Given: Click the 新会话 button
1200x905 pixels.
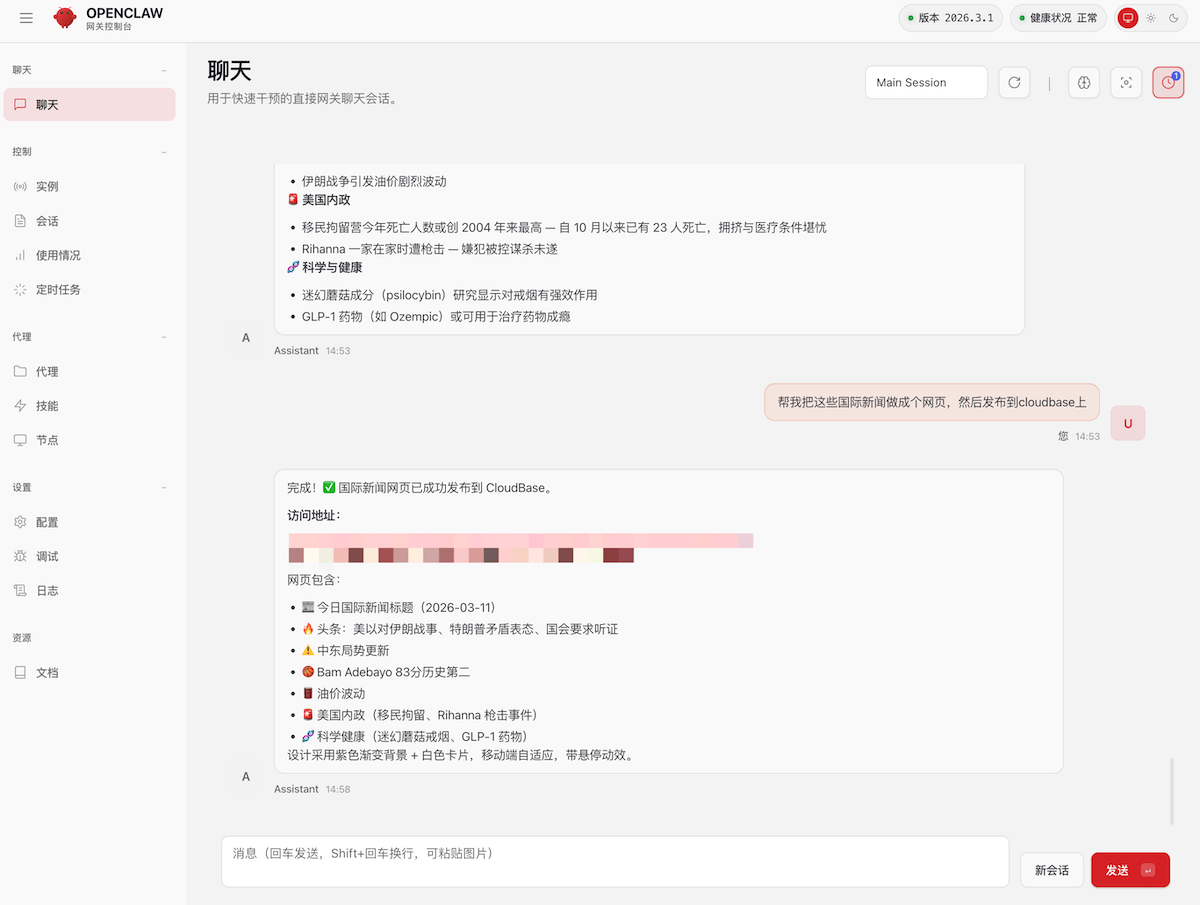Looking at the screenshot, I should point(1051,870).
